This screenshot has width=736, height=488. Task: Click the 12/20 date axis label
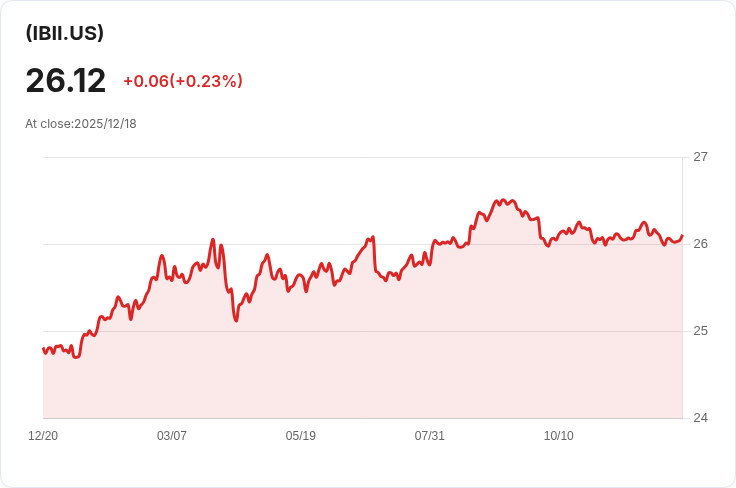pos(43,436)
